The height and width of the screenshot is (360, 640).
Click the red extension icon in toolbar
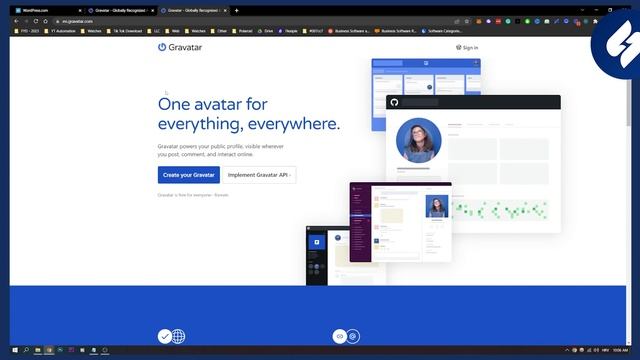(x=498, y=21)
